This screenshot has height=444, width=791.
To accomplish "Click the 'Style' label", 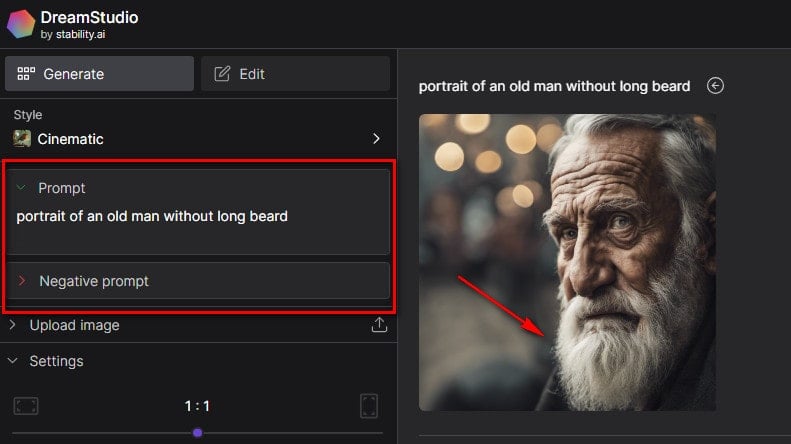I will click(x=28, y=115).
